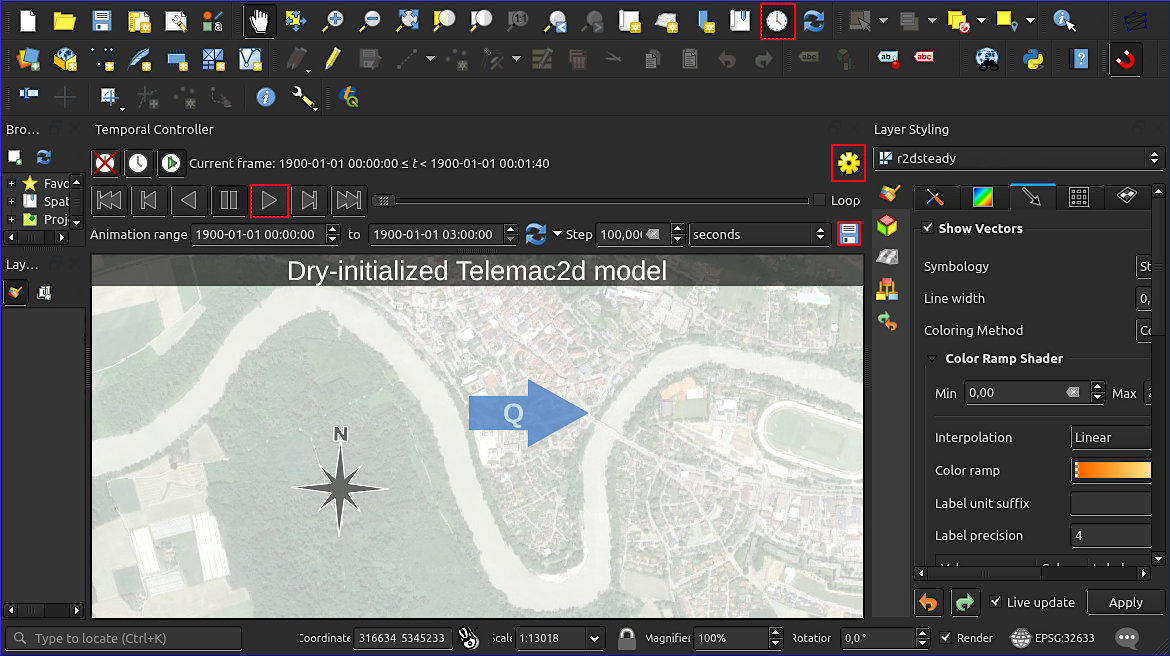Click the orange Color ramp swatch
Viewport: 1170px width, 656px height.
point(1111,470)
